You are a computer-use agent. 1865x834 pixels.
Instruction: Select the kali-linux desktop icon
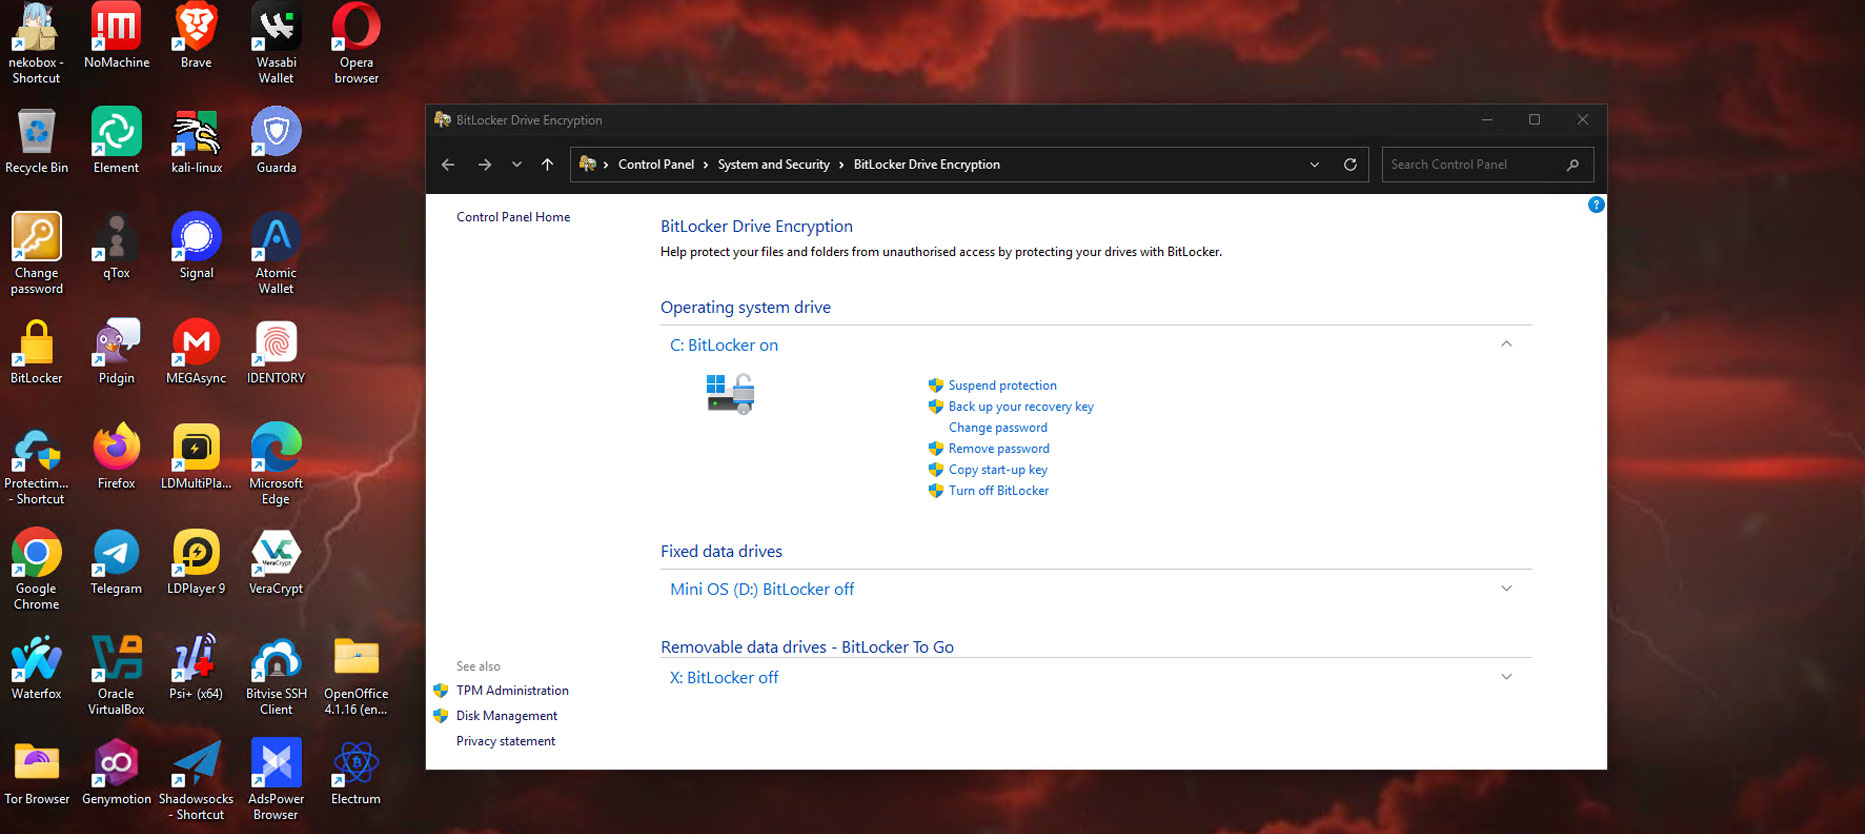[x=196, y=141]
